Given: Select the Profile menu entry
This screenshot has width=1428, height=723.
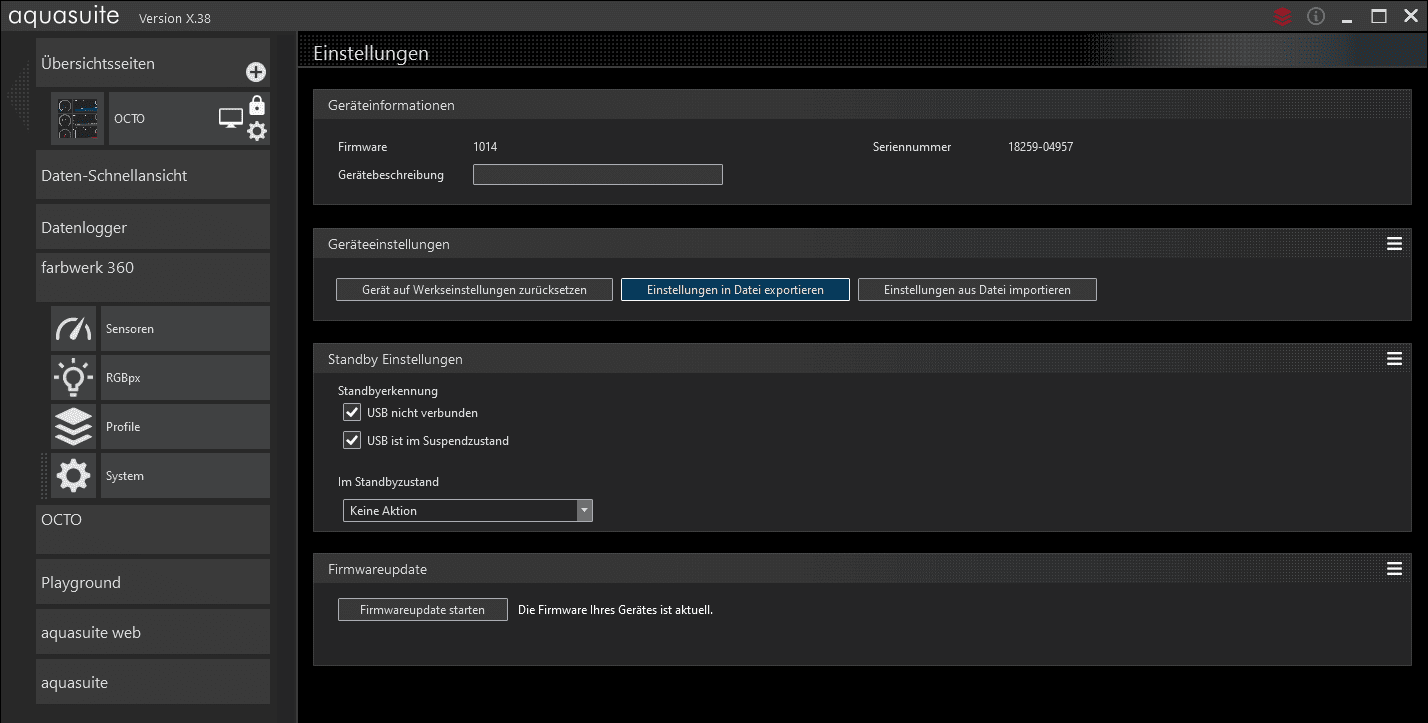Looking at the screenshot, I should [185, 427].
